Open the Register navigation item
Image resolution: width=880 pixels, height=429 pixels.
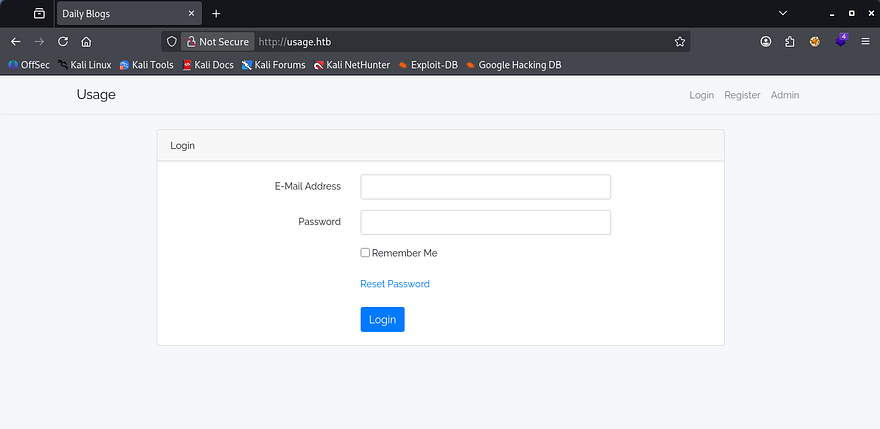pyautogui.click(x=742, y=95)
